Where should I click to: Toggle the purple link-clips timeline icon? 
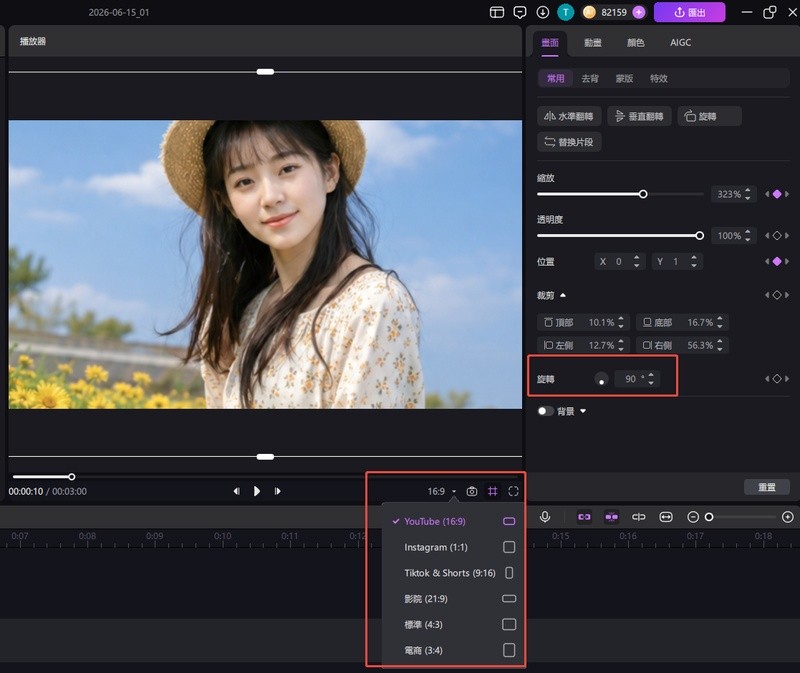[584, 517]
